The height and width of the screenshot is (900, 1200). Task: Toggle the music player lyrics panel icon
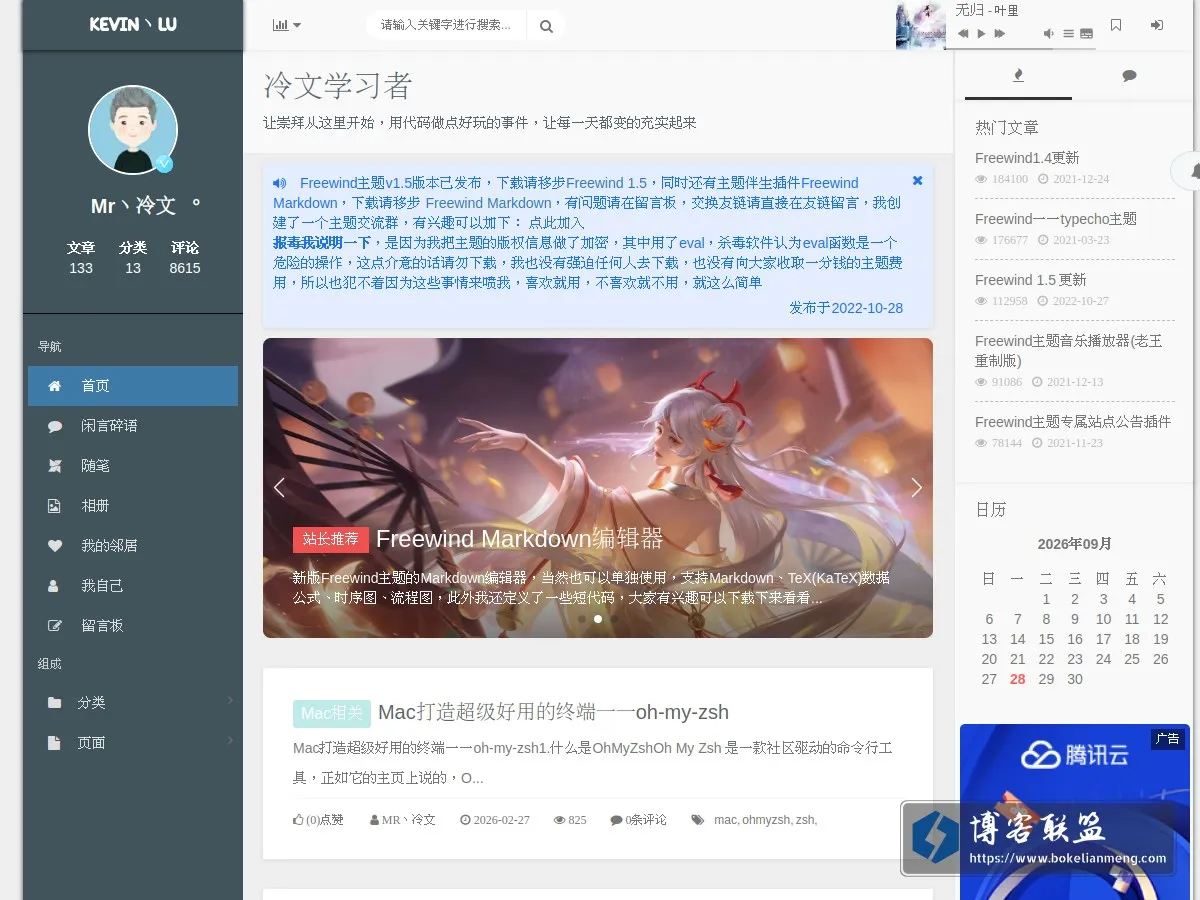(x=1087, y=33)
